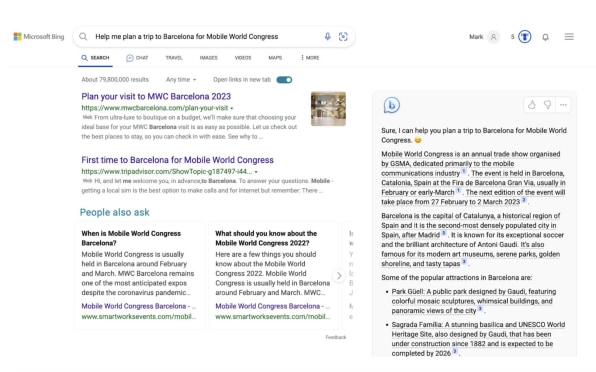This screenshot has width=596, height=372.
Task: Open First time to Barcelona tripadvisor result
Action: click(178, 160)
